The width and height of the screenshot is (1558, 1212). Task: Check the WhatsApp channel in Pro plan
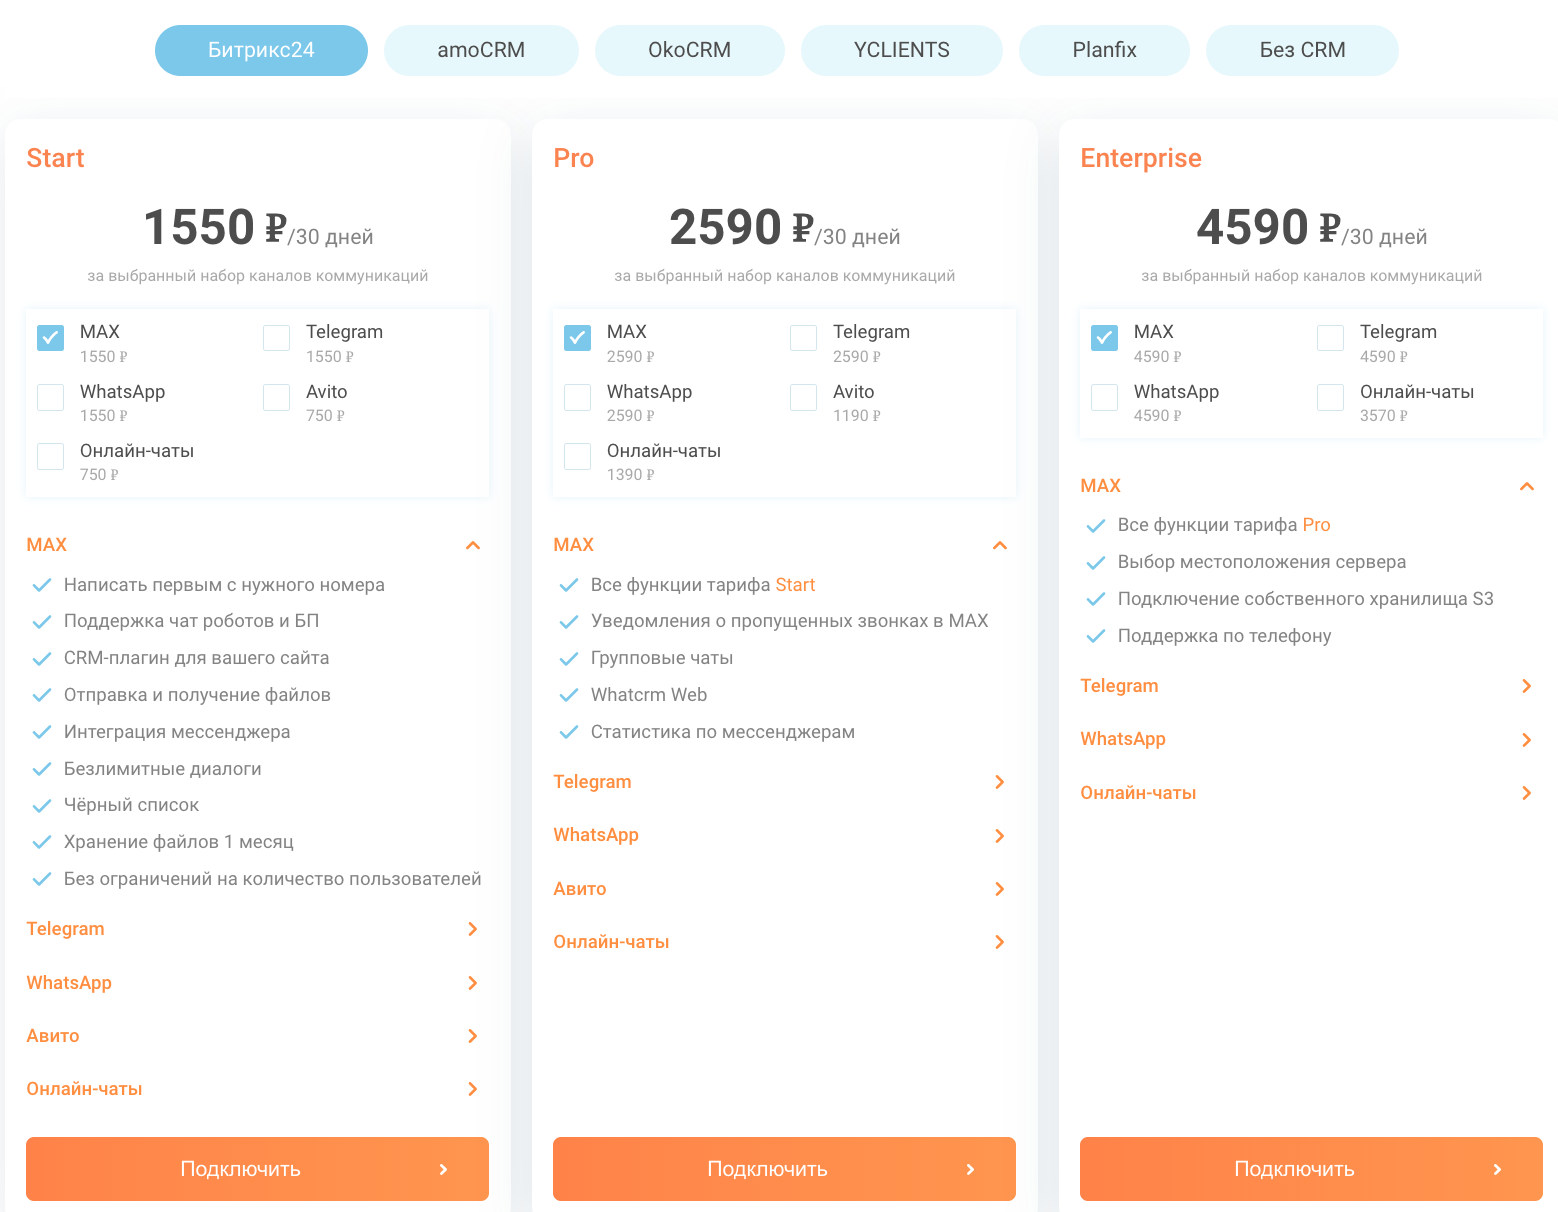[x=577, y=397]
